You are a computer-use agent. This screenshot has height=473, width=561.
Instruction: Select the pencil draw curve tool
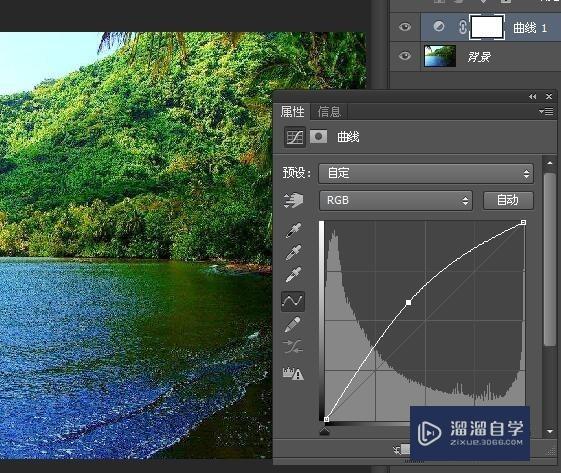[x=293, y=325]
